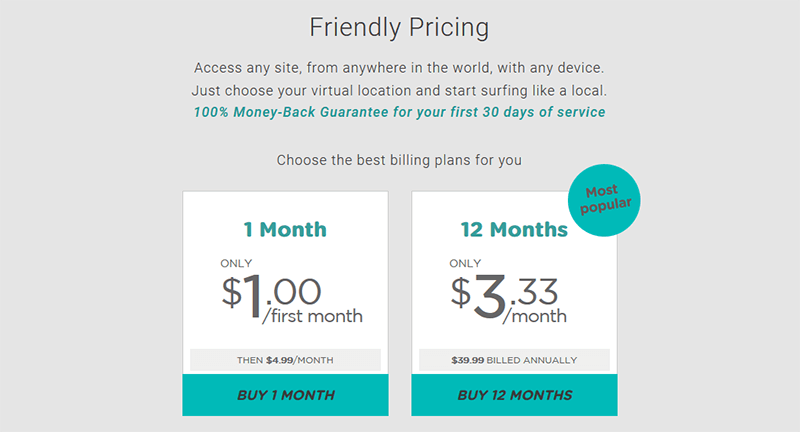Click the BUY 12 MONTHS button
Screen dimensions: 800x432
click(x=514, y=395)
